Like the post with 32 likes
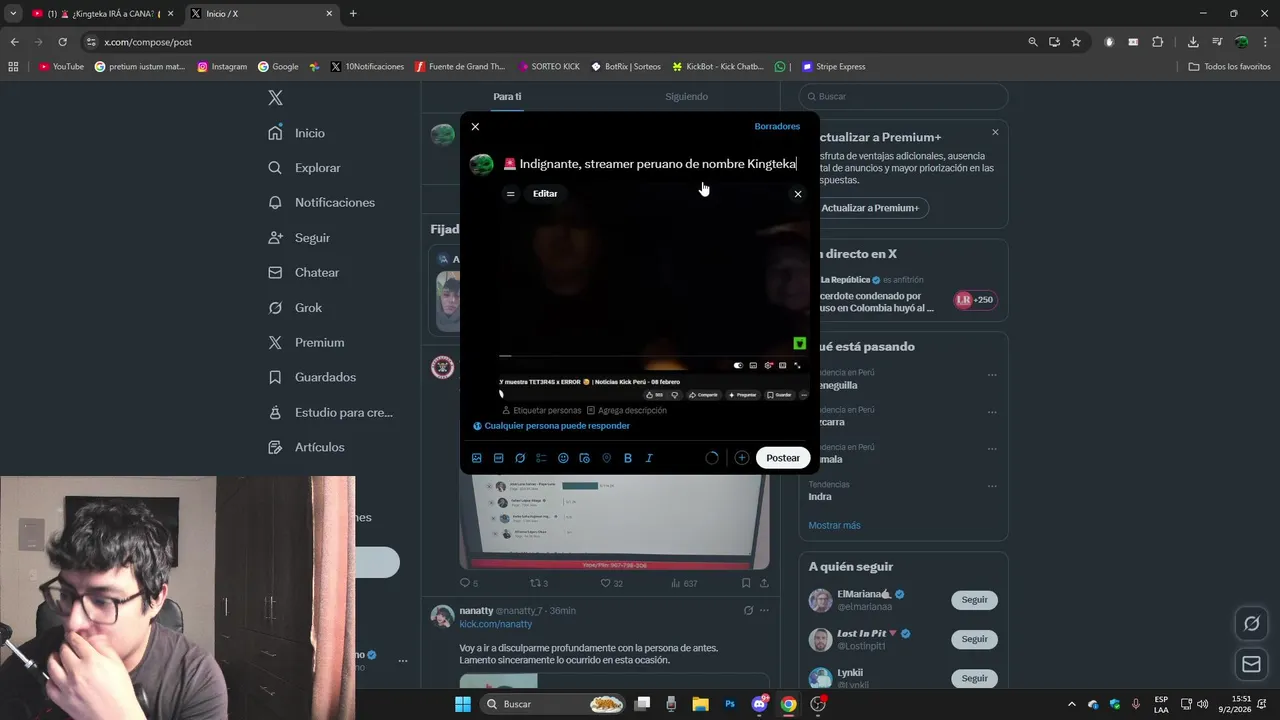Viewport: 1280px width, 720px height. click(611, 583)
